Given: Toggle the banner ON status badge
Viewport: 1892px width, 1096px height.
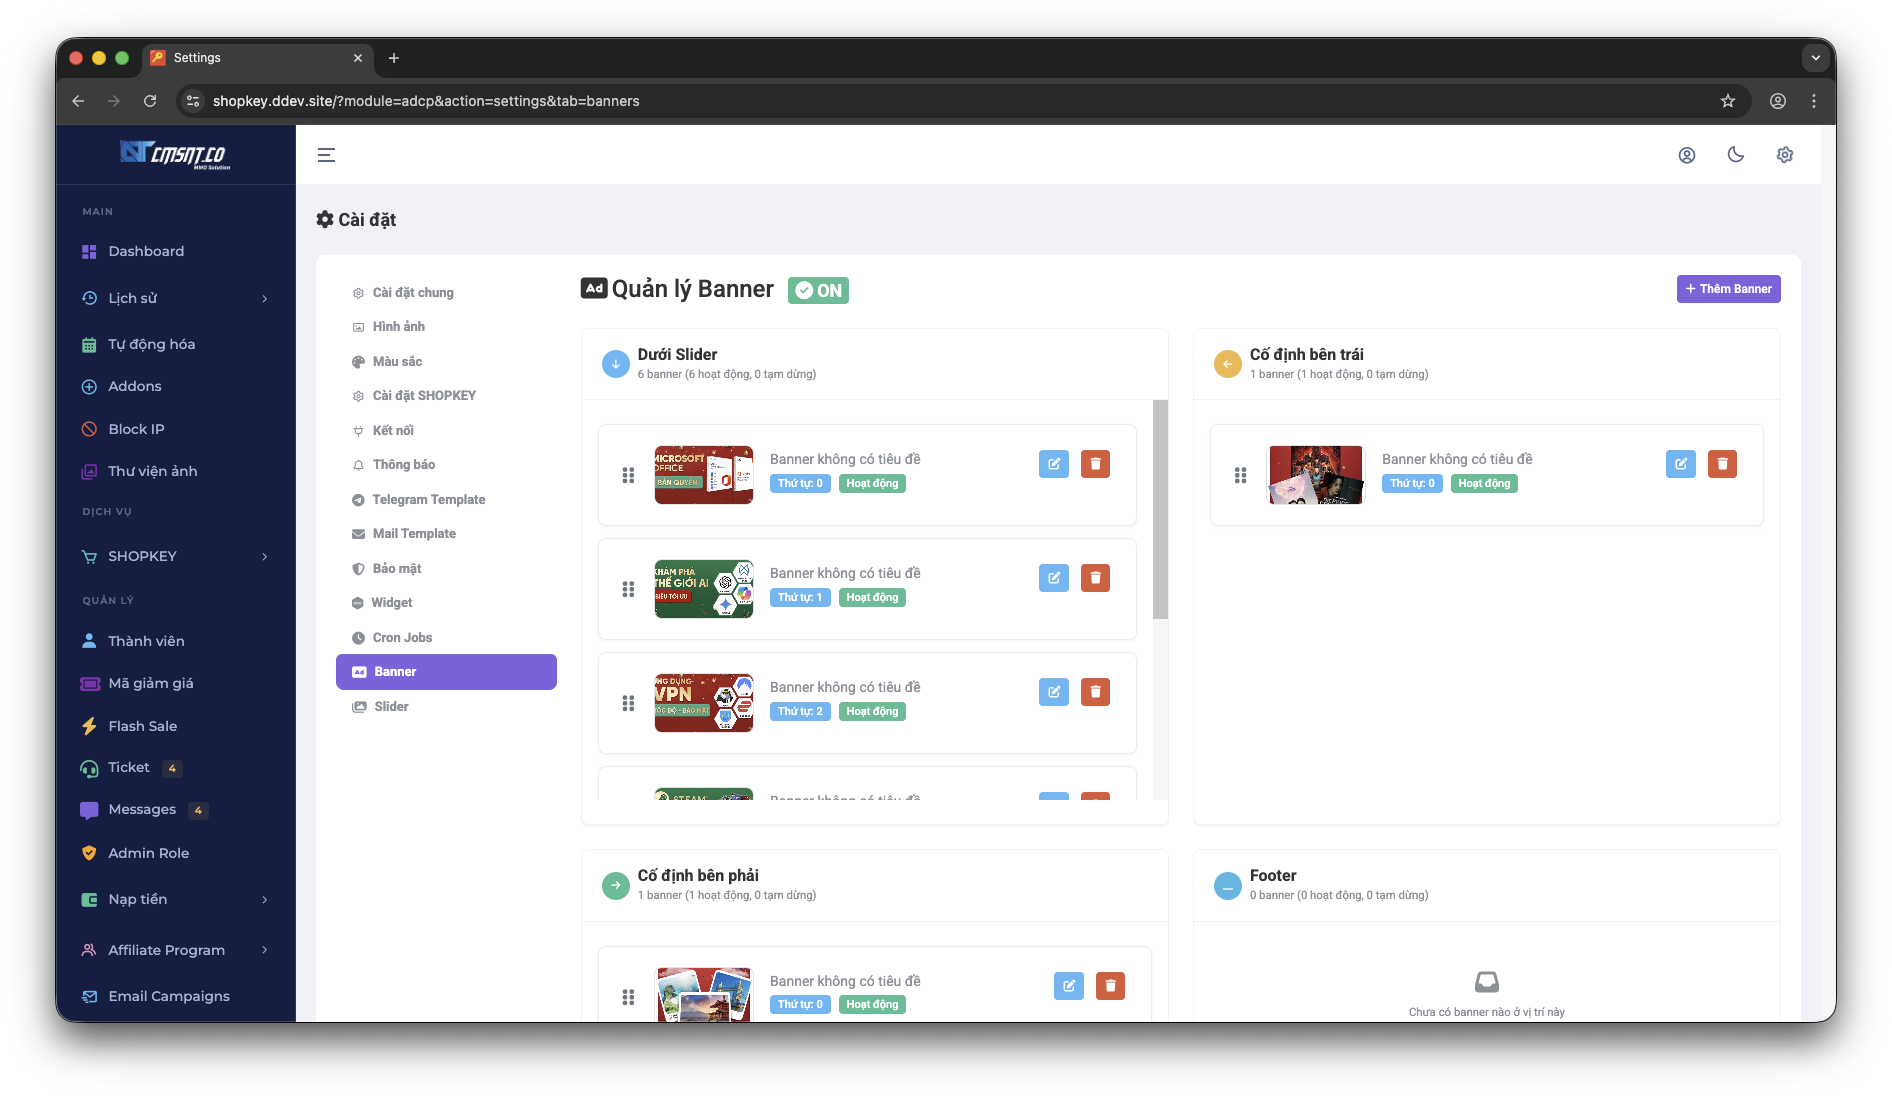Looking at the screenshot, I should click(x=818, y=291).
